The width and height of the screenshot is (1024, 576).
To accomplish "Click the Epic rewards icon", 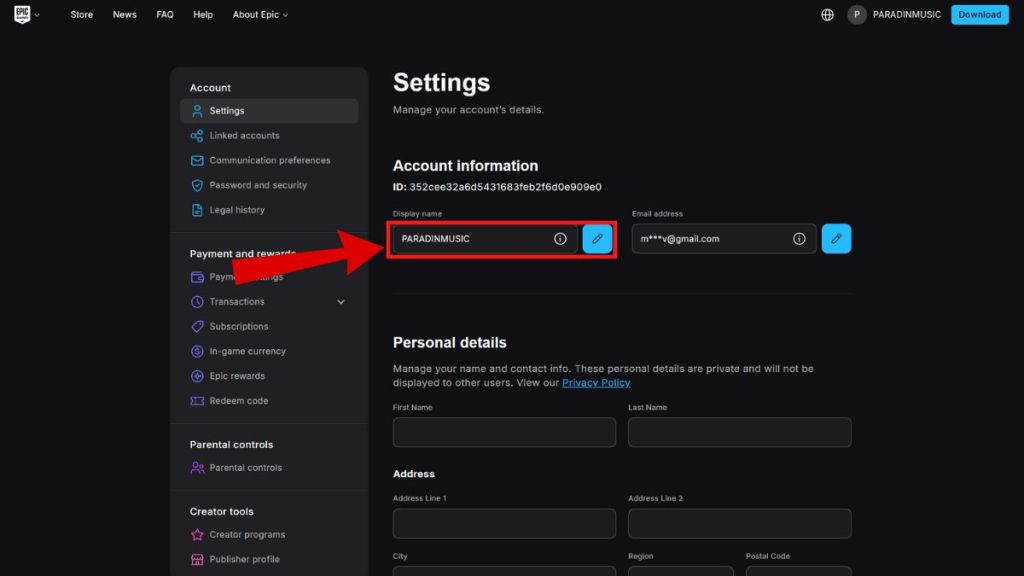I will coord(196,376).
